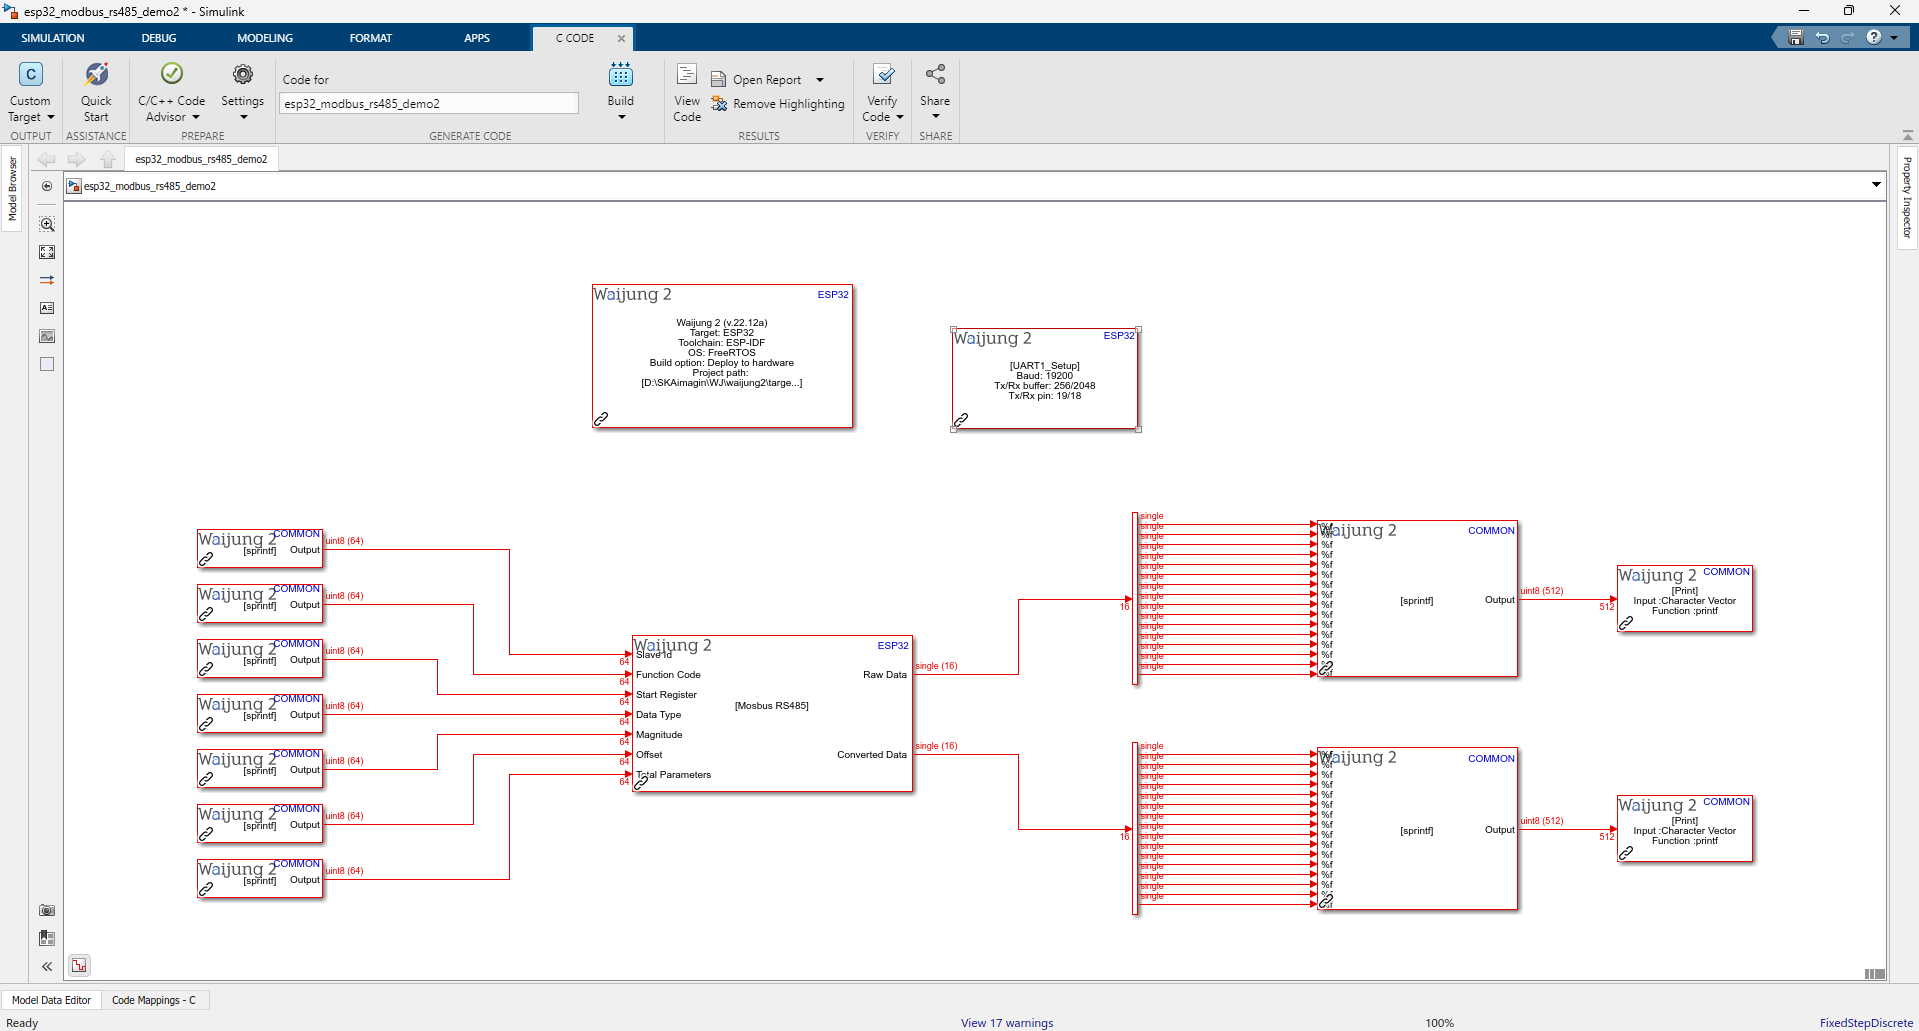
Task: Select the C Code tab
Action: click(x=575, y=38)
